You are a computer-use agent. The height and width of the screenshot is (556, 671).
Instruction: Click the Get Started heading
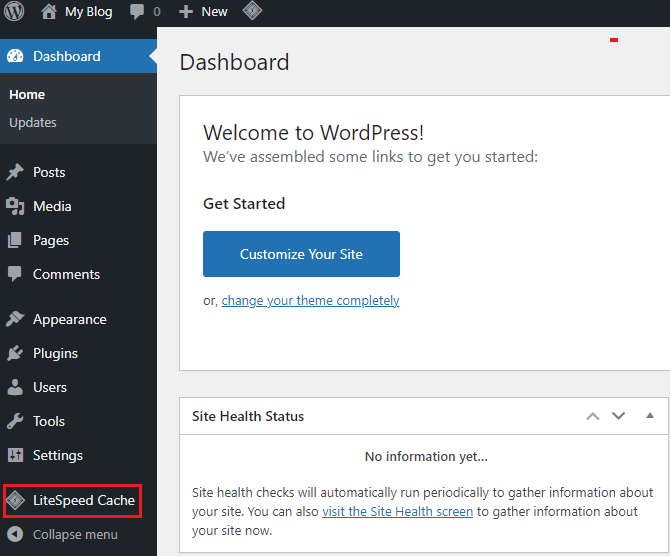(244, 203)
